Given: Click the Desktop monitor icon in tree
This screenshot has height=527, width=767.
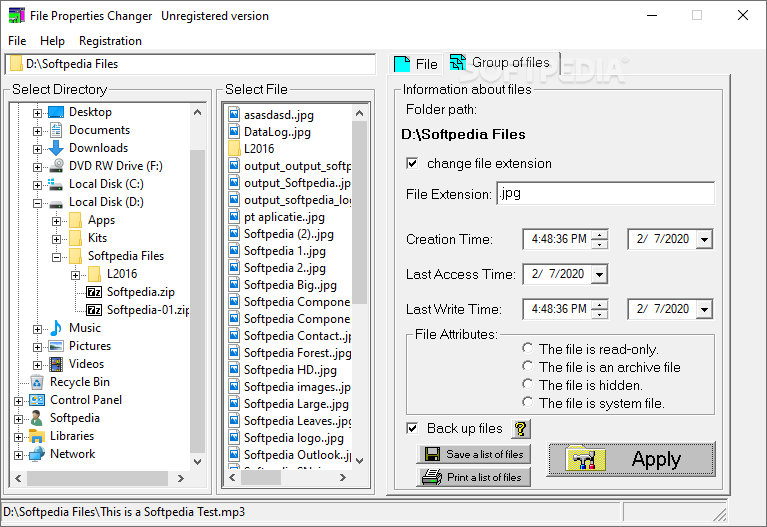Looking at the screenshot, I should coord(56,112).
